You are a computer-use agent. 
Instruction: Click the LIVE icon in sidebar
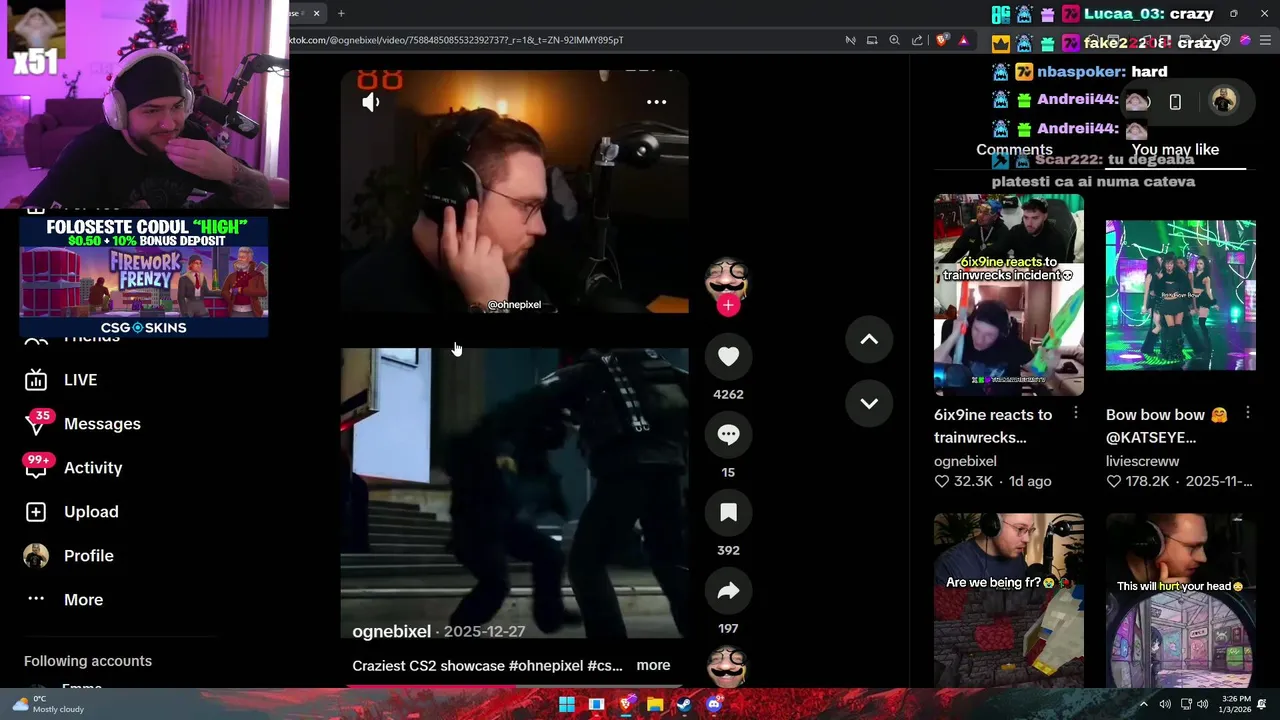click(x=36, y=380)
